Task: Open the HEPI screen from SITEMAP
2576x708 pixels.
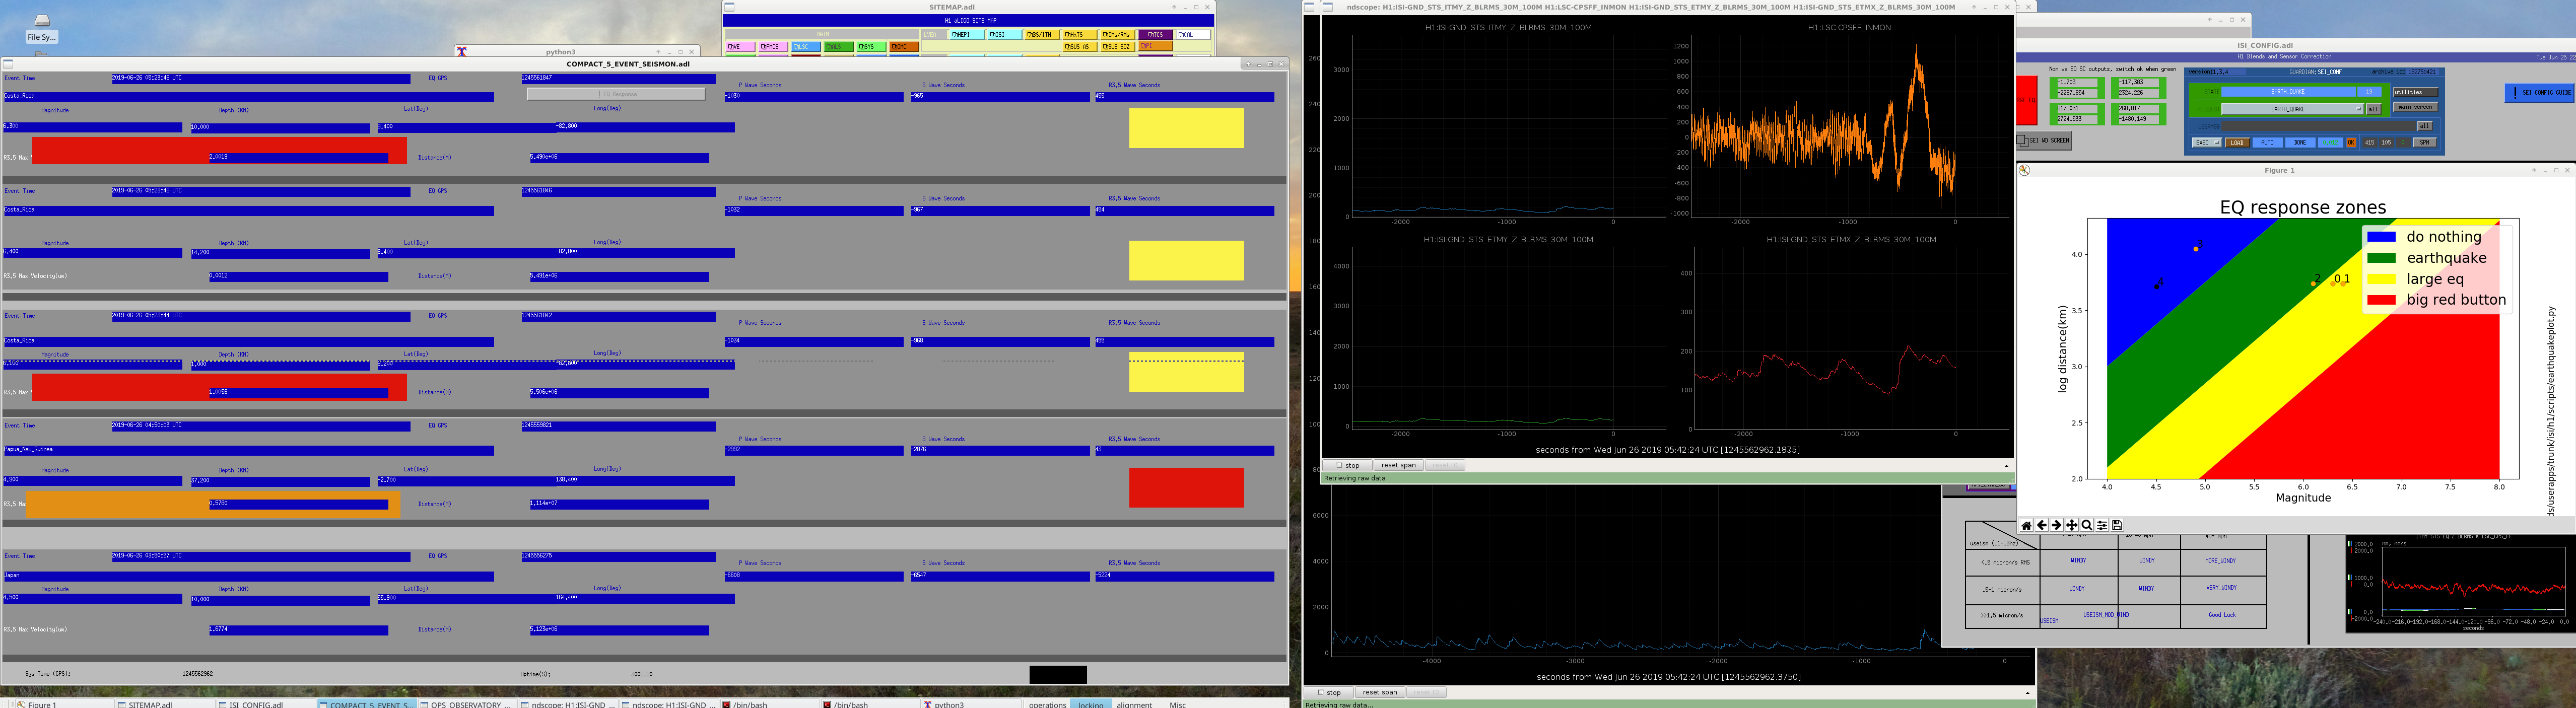Action: pyautogui.click(x=968, y=35)
